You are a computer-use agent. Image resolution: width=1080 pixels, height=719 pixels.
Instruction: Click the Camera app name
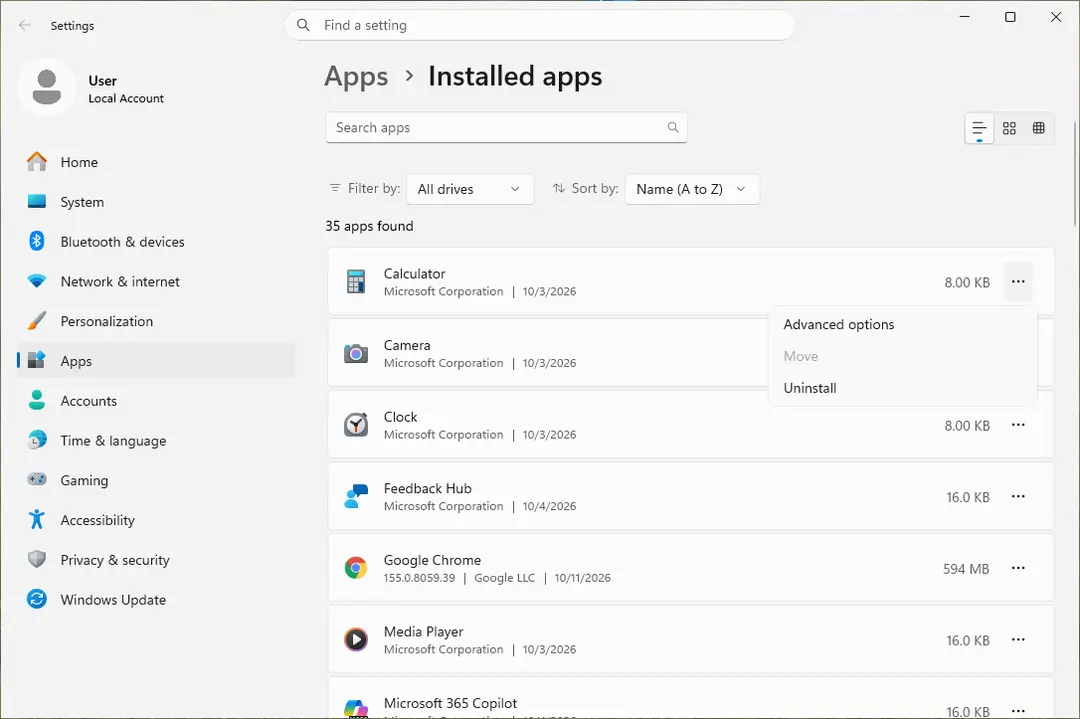pyautogui.click(x=407, y=345)
